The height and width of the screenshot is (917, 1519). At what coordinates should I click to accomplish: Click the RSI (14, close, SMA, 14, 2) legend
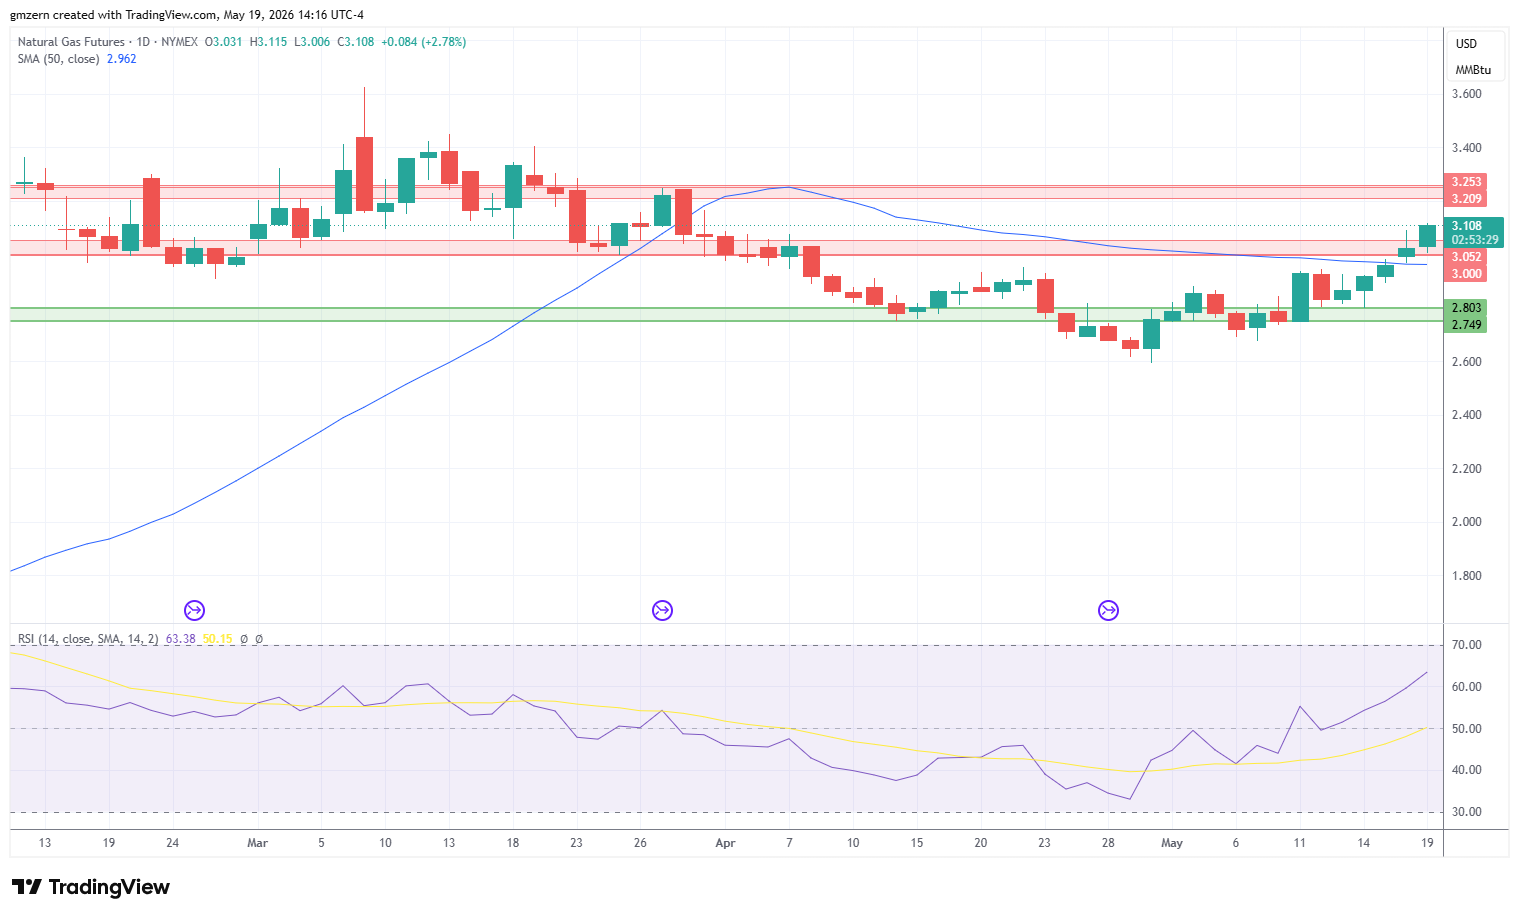click(88, 639)
